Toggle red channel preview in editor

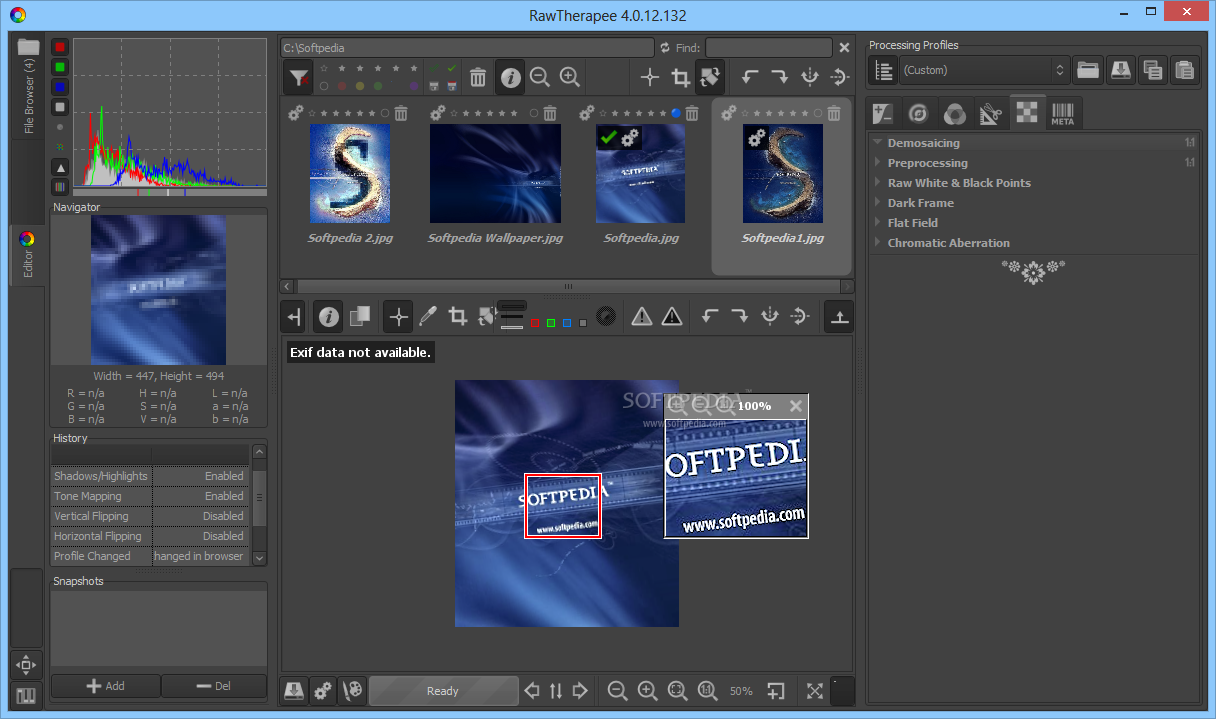tap(536, 323)
